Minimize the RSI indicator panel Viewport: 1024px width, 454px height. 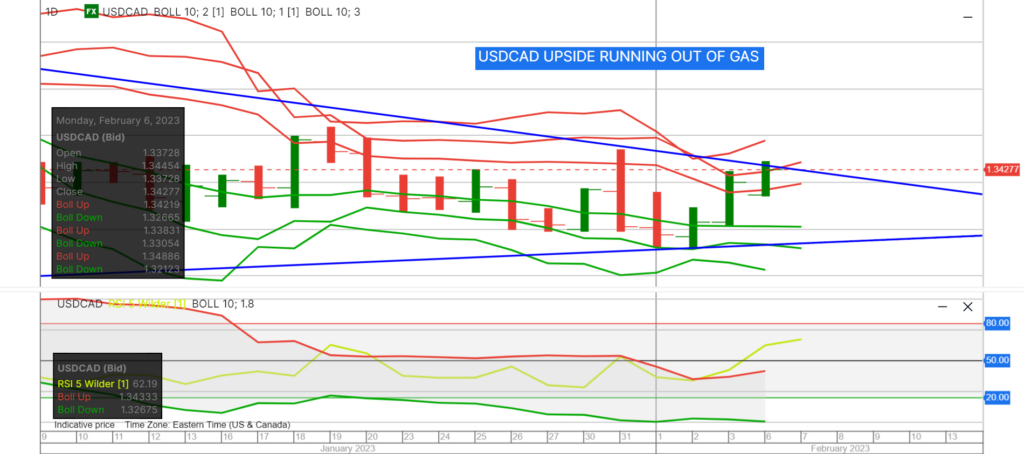pyautogui.click(x=941, y=307)
